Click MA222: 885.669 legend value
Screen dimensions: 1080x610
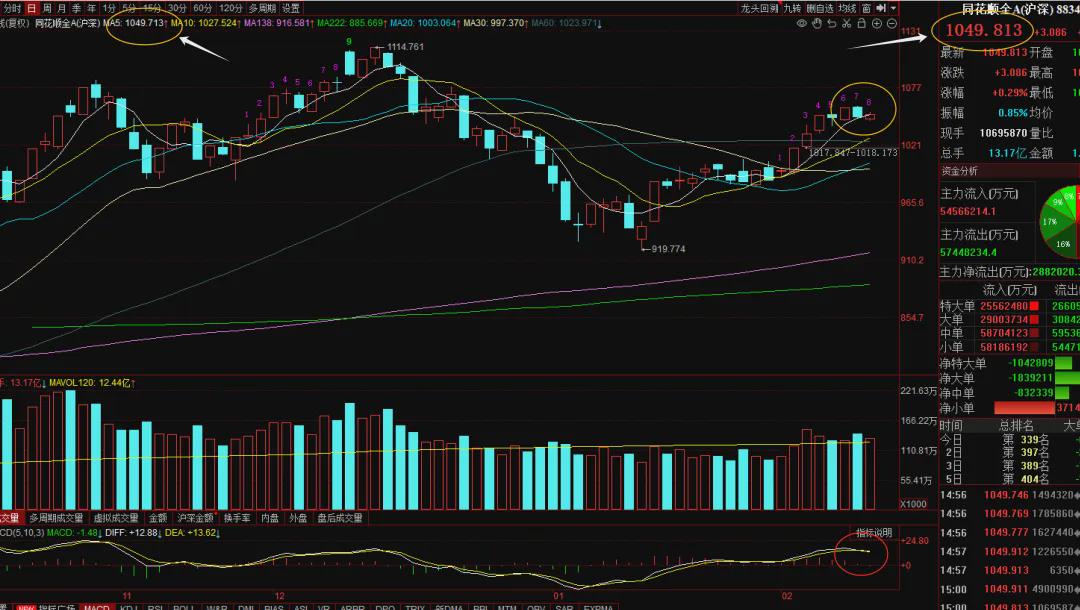pyautogui.click(x=350, y=23)
